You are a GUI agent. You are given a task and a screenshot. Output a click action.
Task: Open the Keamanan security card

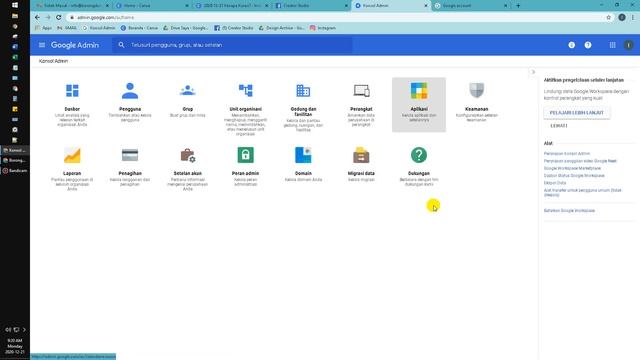477,104
